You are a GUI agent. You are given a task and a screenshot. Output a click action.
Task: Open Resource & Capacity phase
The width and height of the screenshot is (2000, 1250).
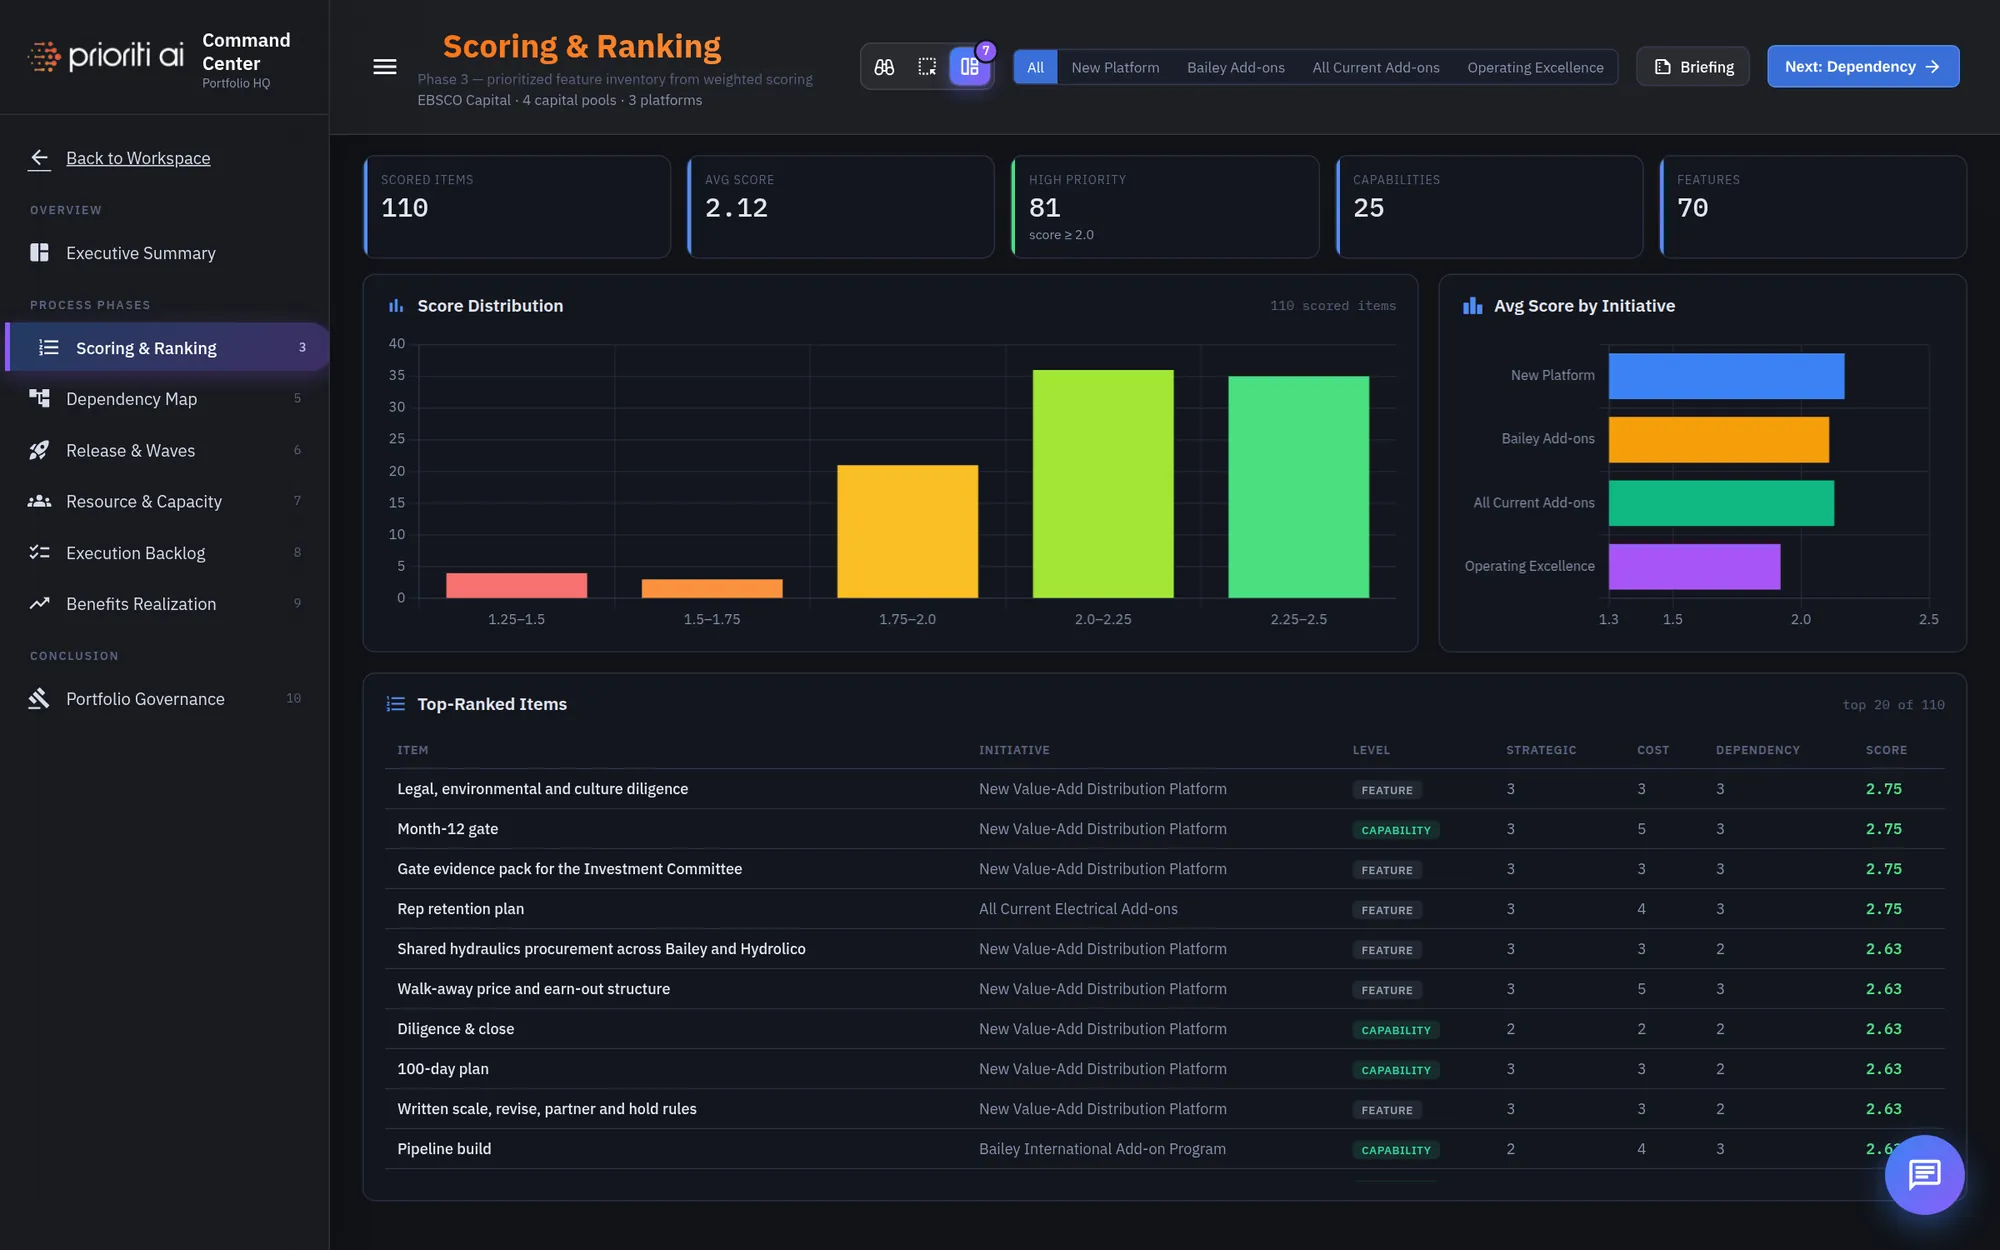click(165, 501)
